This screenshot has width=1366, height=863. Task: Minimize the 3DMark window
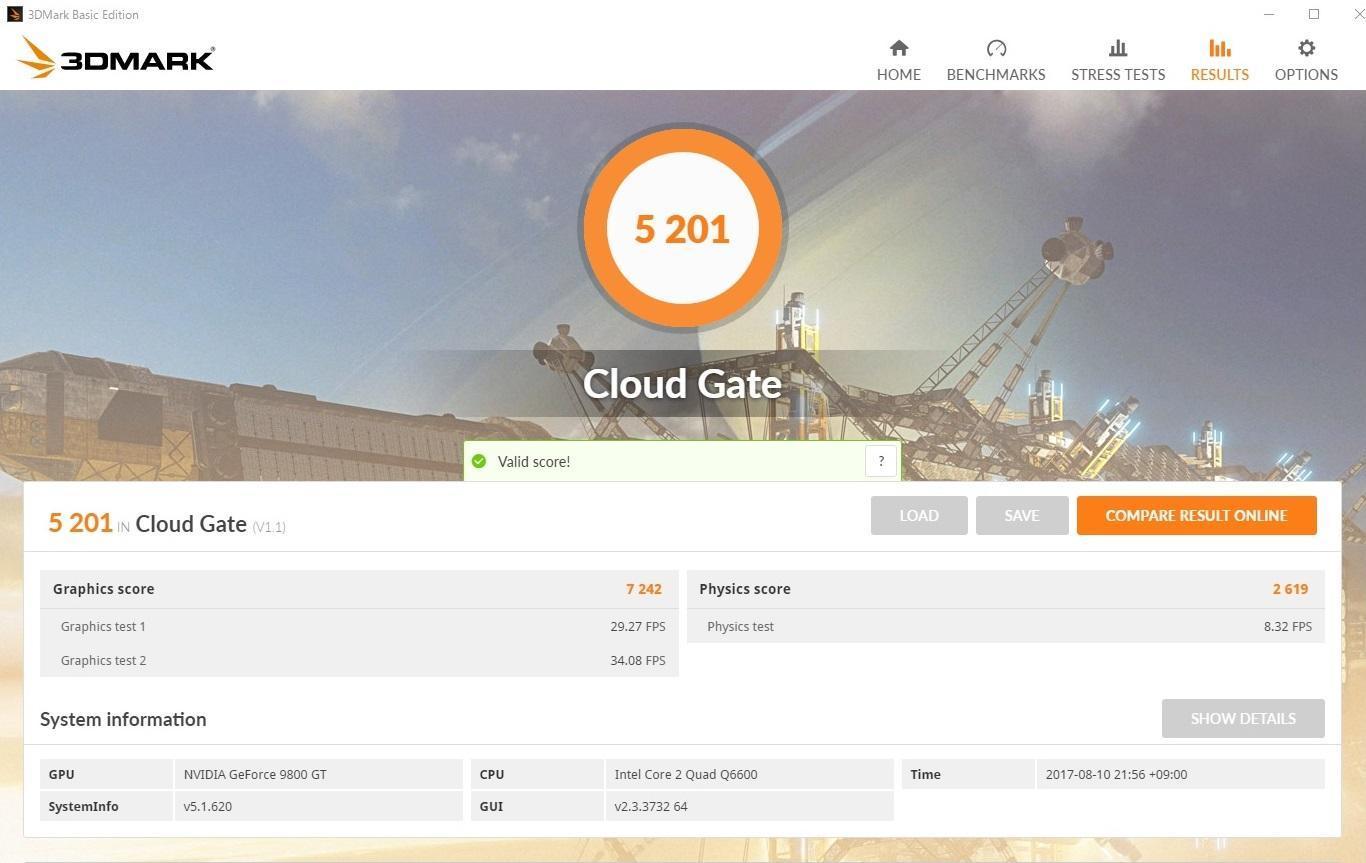(1269, 14)
